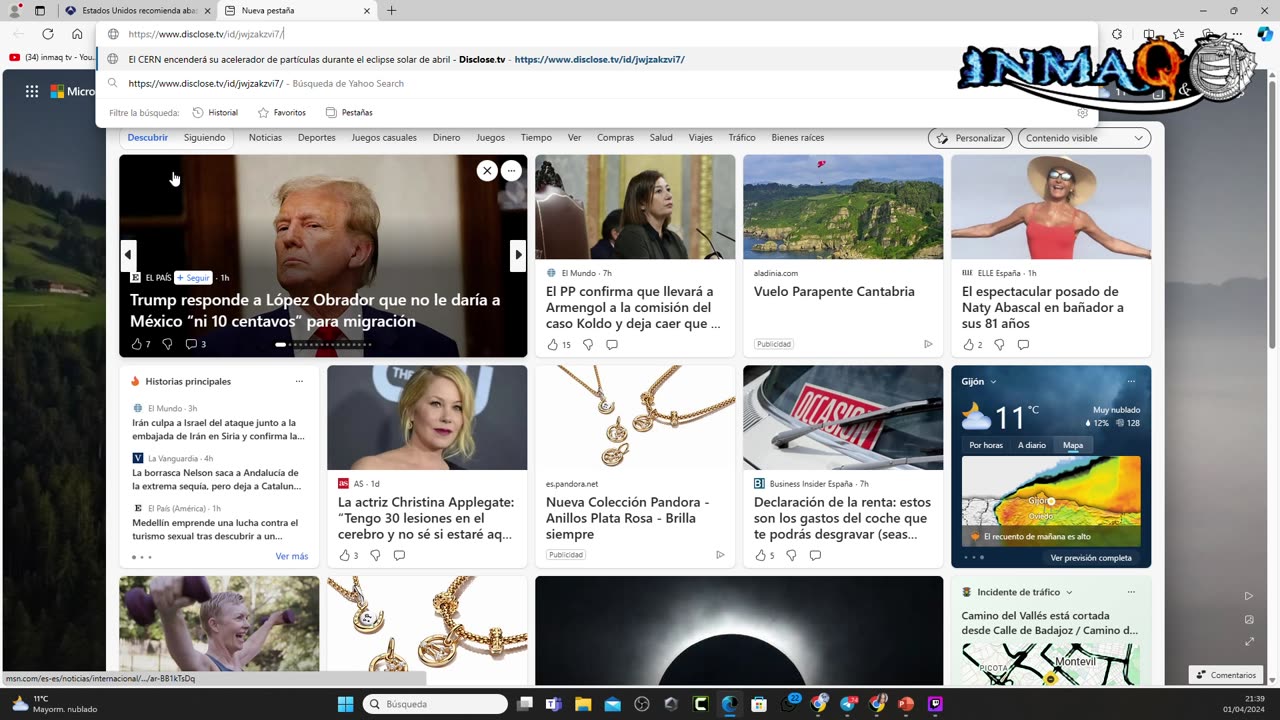
Task: Toggle Seguir for EL PAÍS source
Action: click(x=194, y=277)
